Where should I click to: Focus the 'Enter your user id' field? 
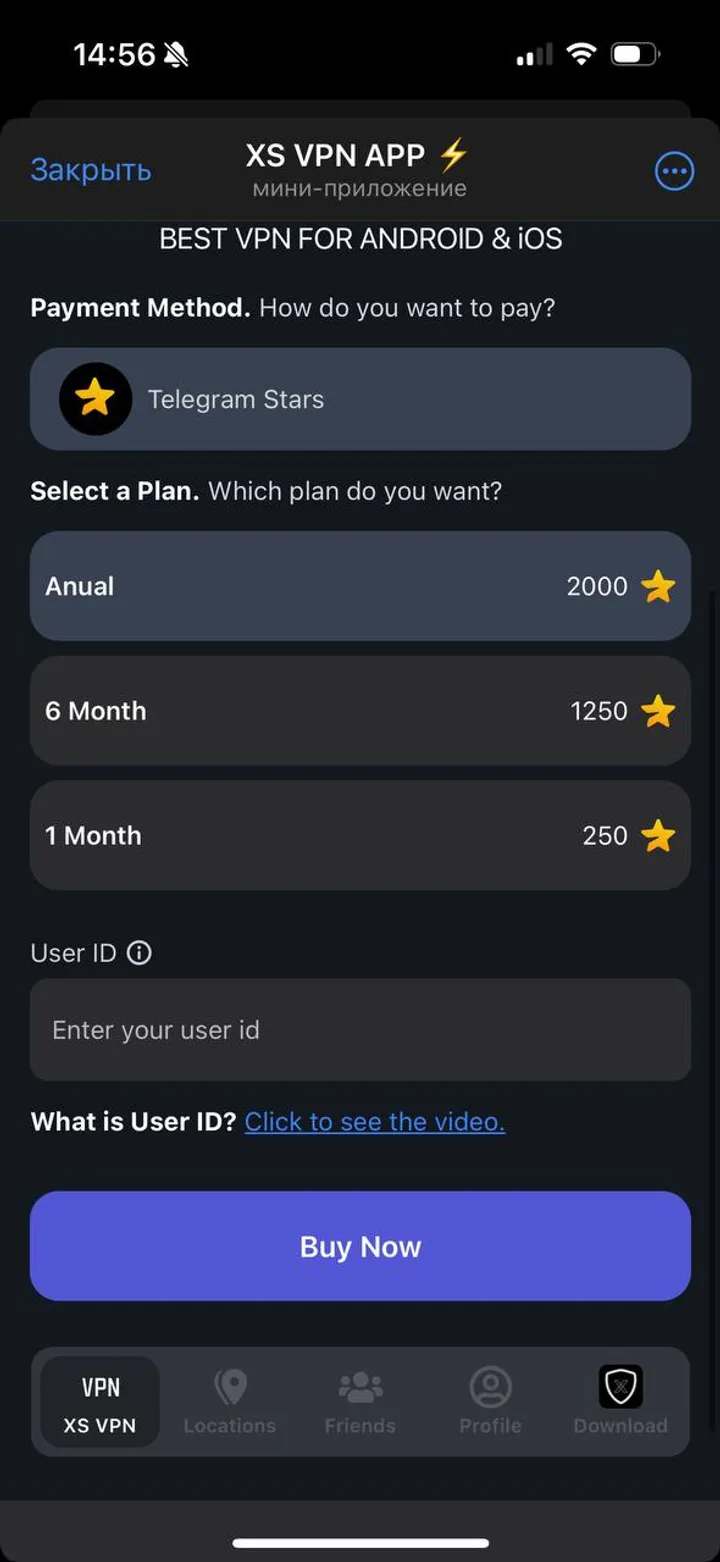360,1030
